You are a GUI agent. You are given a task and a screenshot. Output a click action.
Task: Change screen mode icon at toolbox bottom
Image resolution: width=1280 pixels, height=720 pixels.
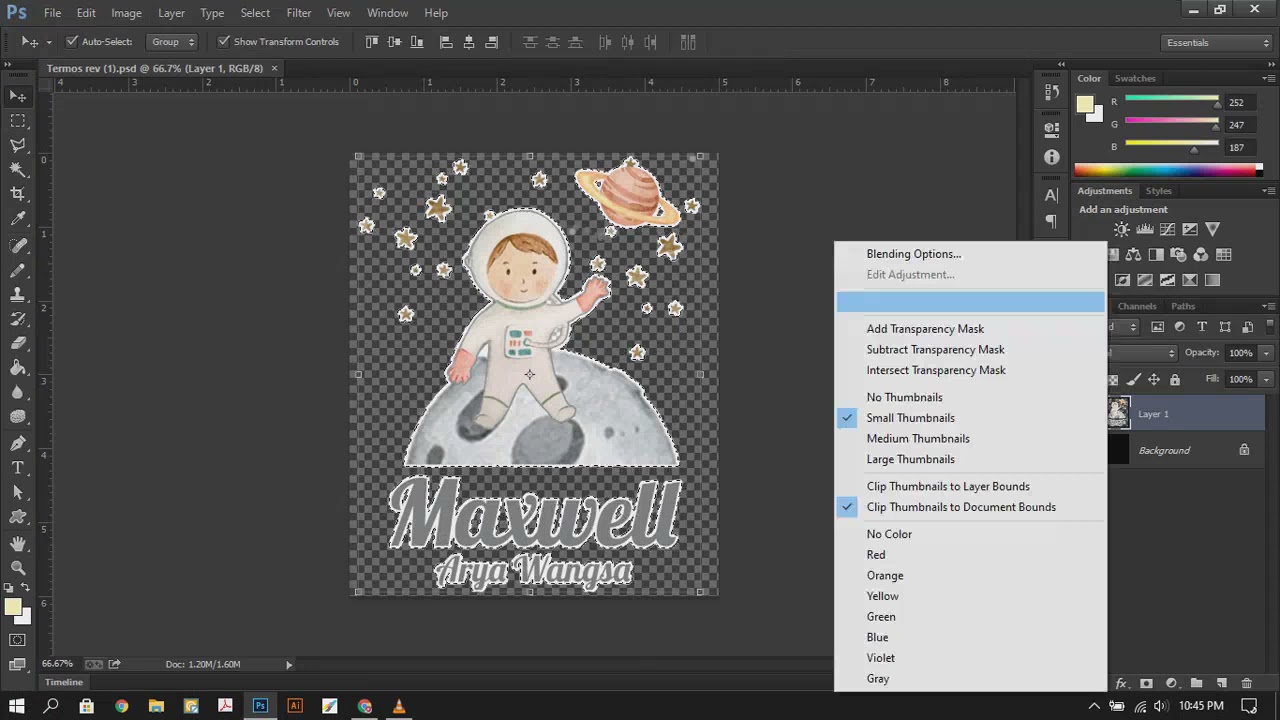18,664
